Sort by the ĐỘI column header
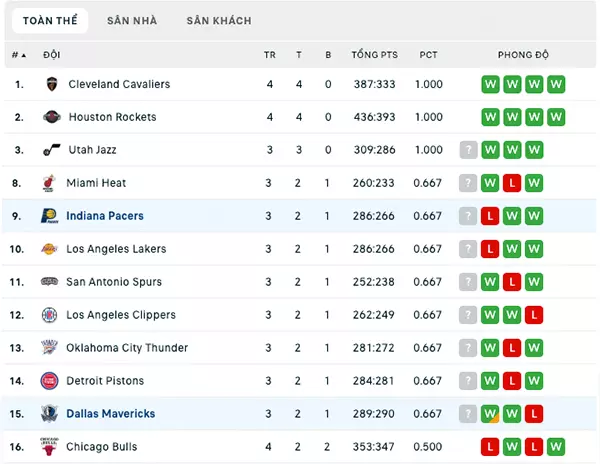600x464 pixels. click(x=52, y=55)
